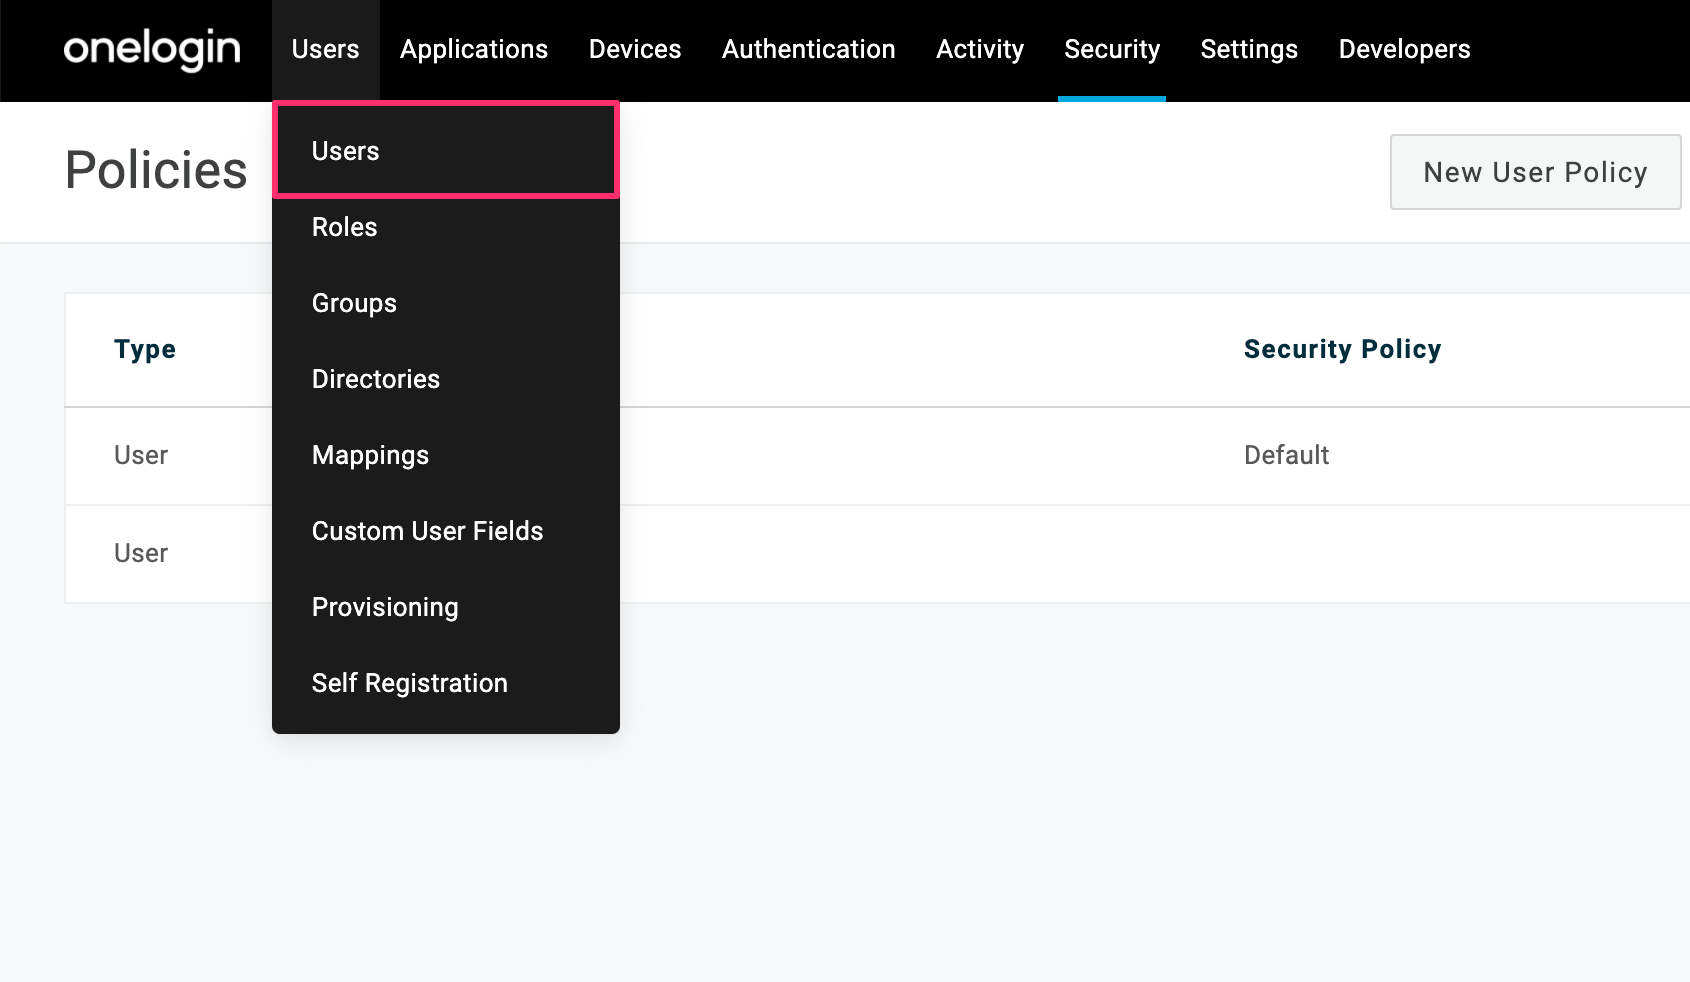Open the Developers navigation menu

pos(1404,49)
